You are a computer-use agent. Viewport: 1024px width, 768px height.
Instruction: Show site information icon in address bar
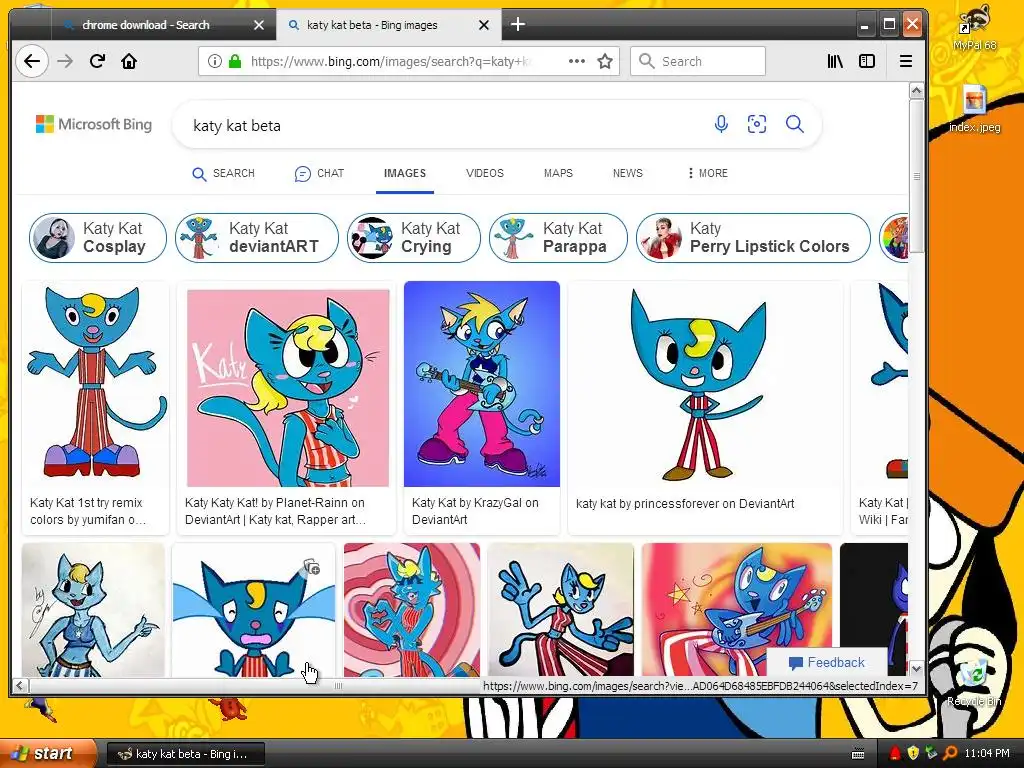pyautogui.click(x=214, y=61)
